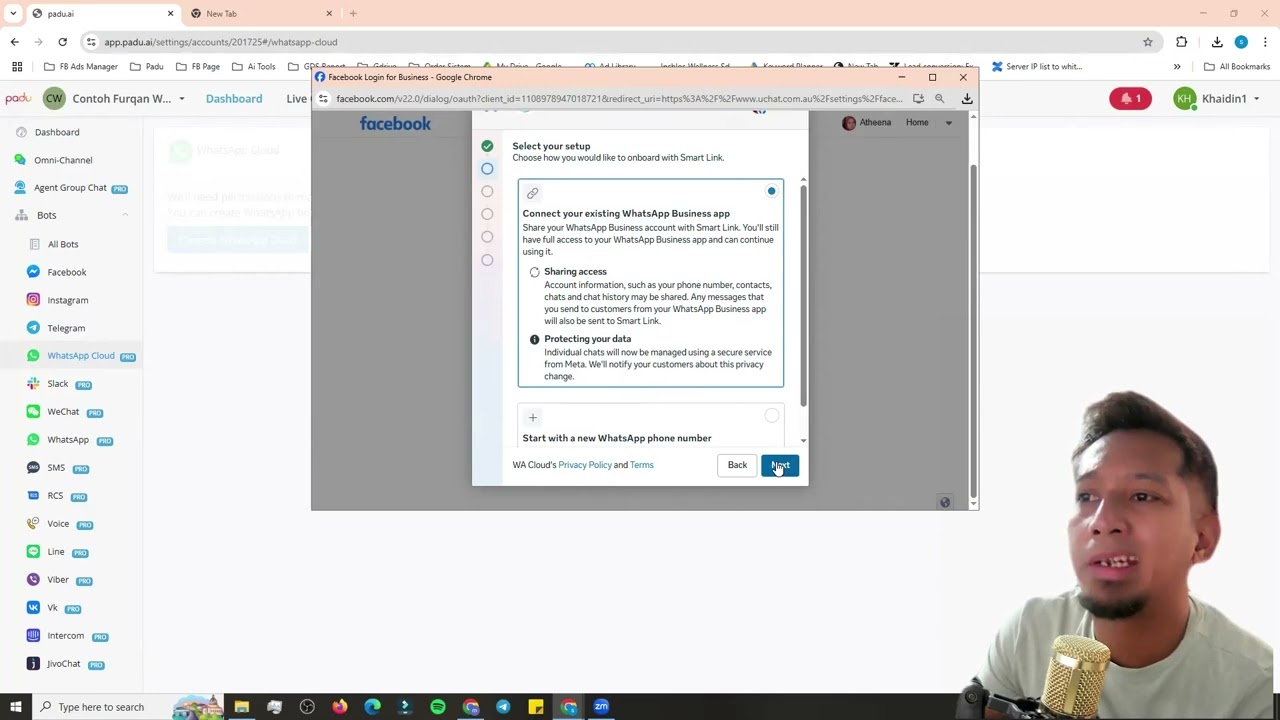The height and width of the screenshot is (720, 1280).
Task: Open the RCS channel icon
Action: pos(33,496)
